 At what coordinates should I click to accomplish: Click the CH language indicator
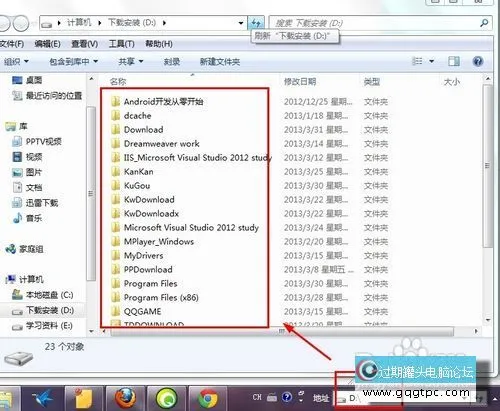click(257, 397)
